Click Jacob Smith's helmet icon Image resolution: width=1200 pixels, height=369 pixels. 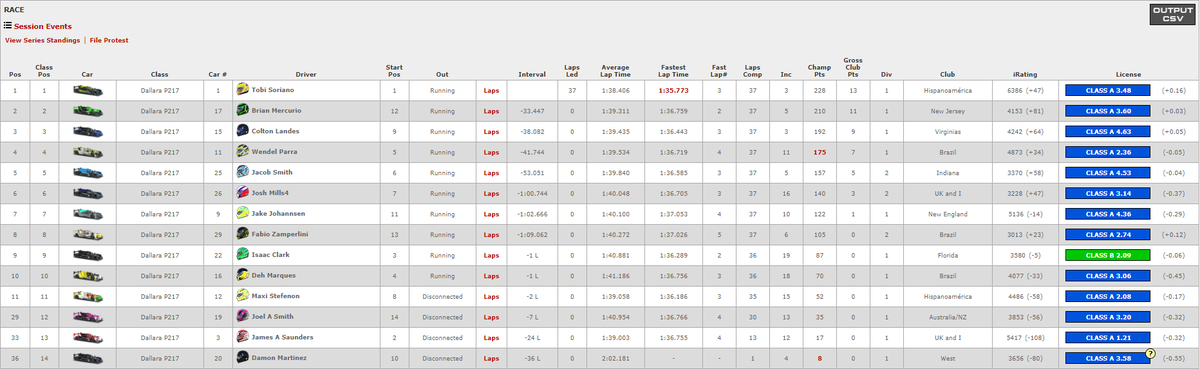(x=242, y=172)
